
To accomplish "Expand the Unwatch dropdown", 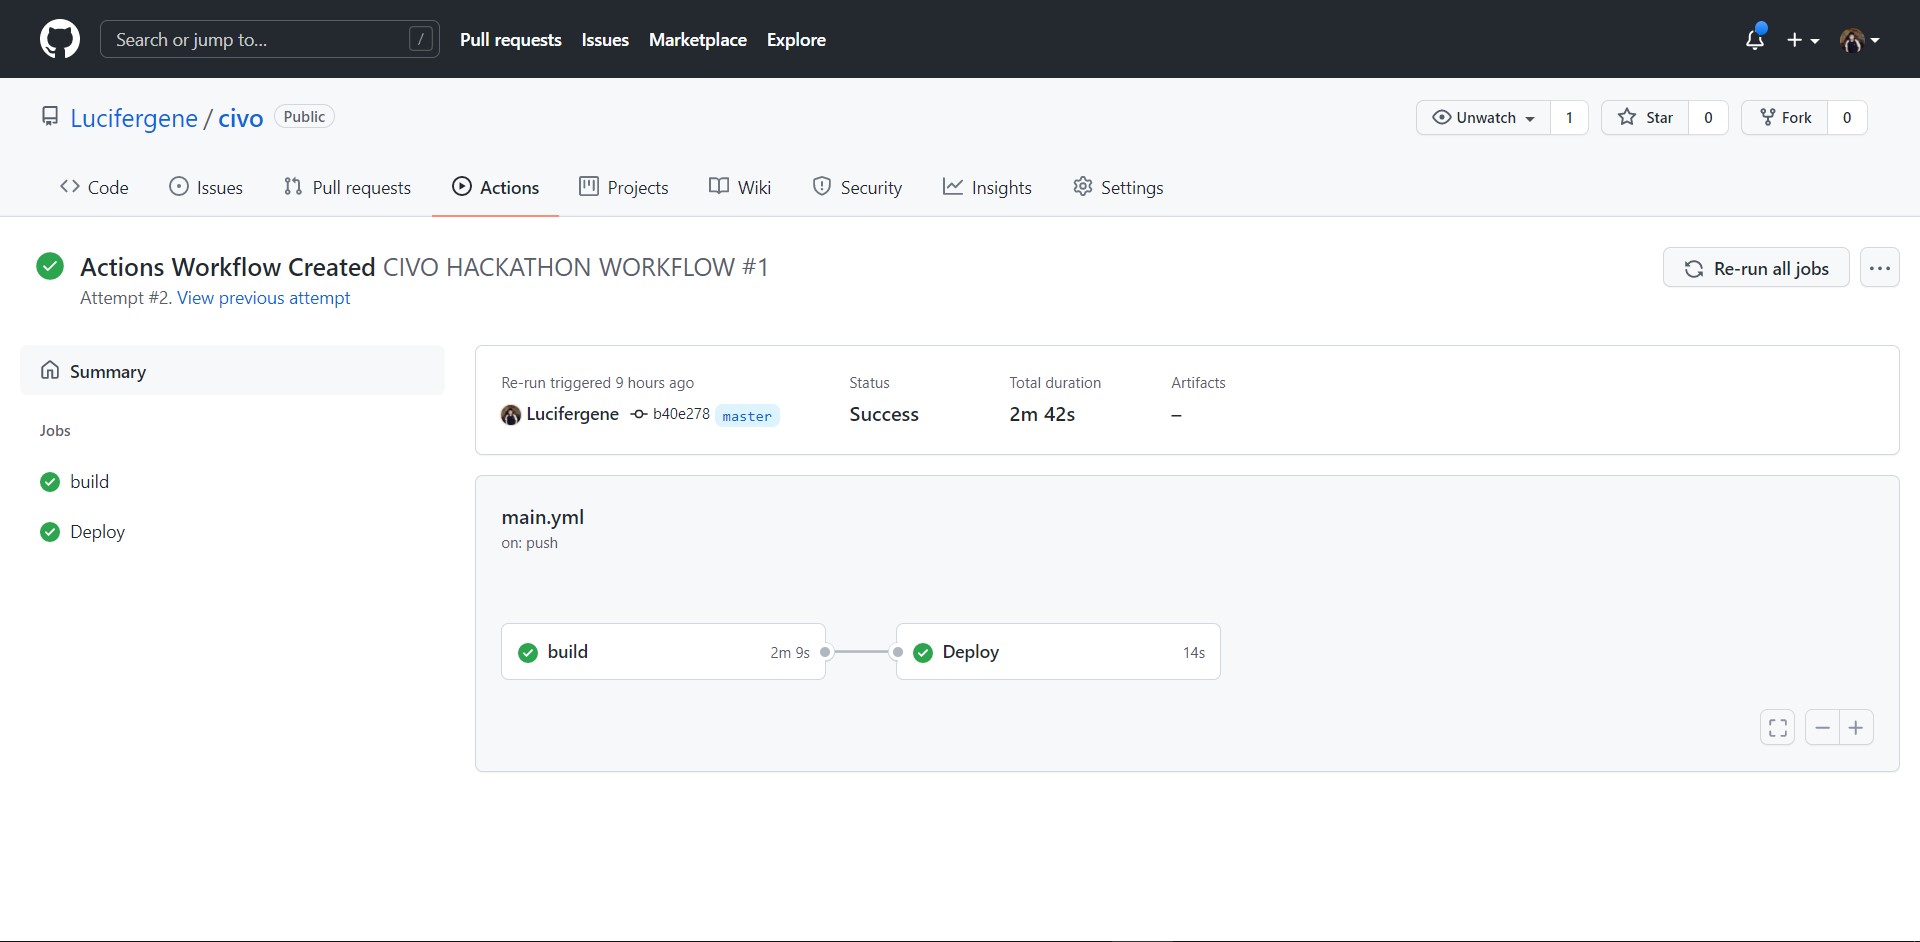I will (1483, 117).
